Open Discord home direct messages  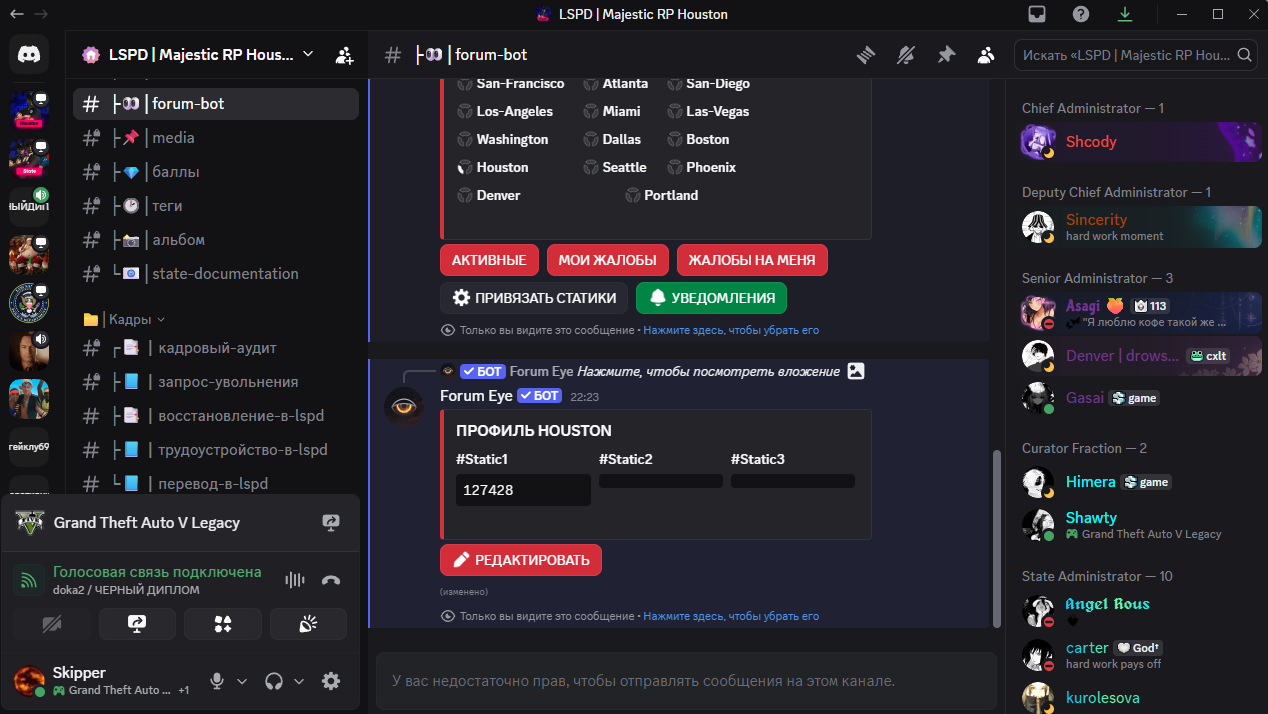click(29, 54)
